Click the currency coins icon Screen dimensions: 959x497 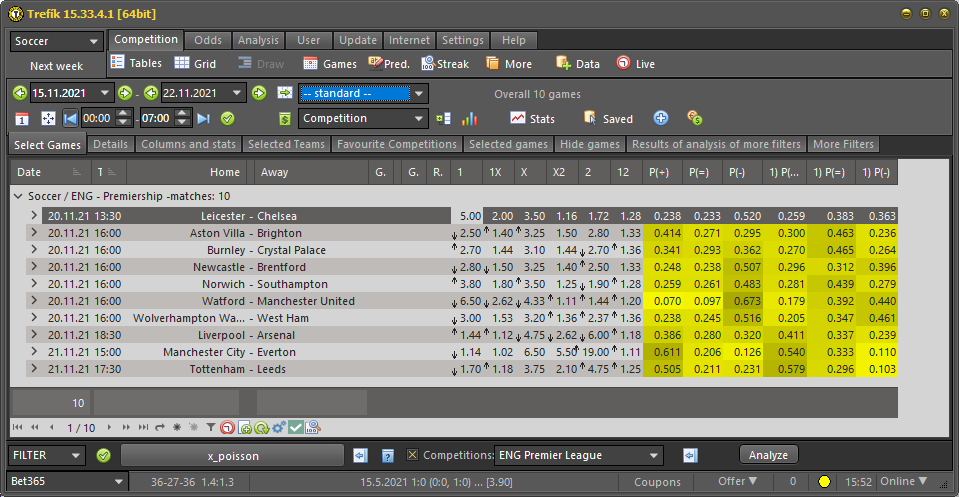695,118
